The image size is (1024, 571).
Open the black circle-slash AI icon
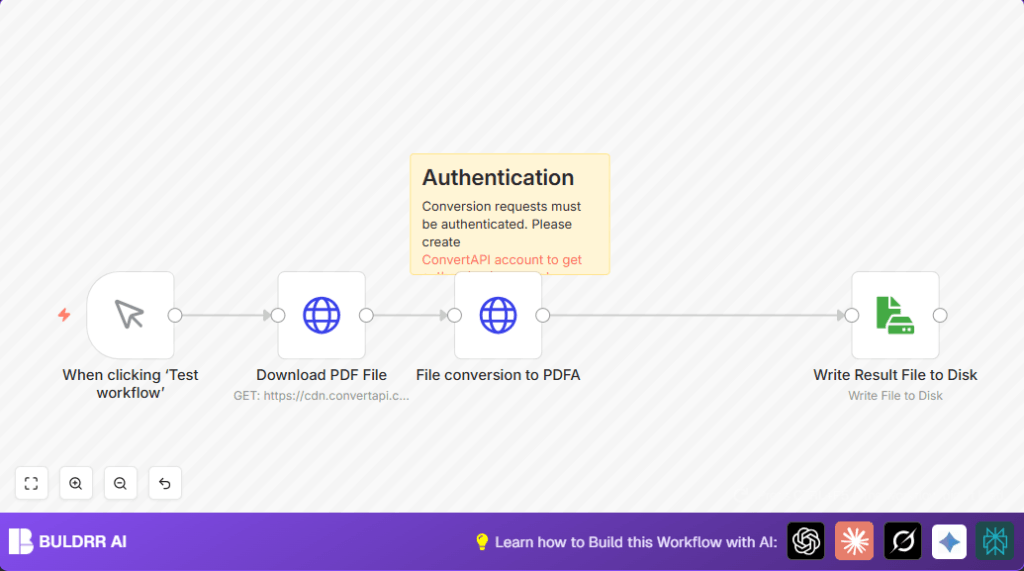point(903,541)
